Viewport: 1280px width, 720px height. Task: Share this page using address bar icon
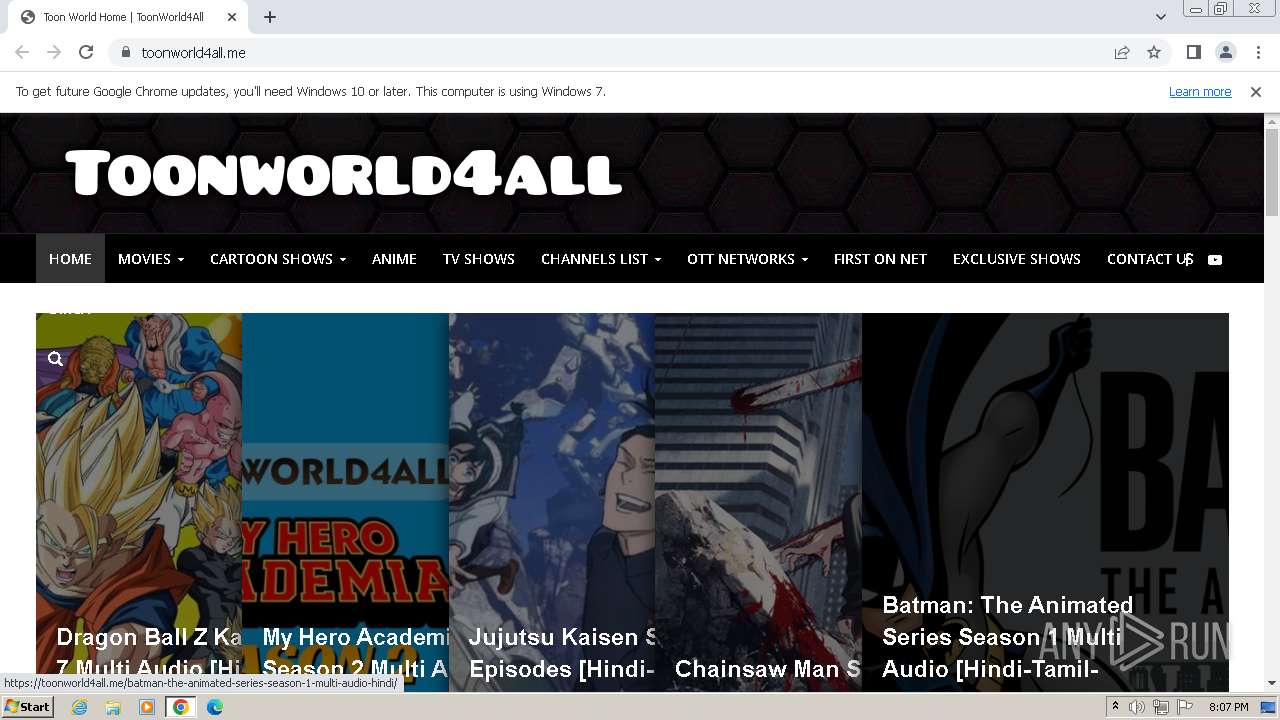tap(1122, 52)
